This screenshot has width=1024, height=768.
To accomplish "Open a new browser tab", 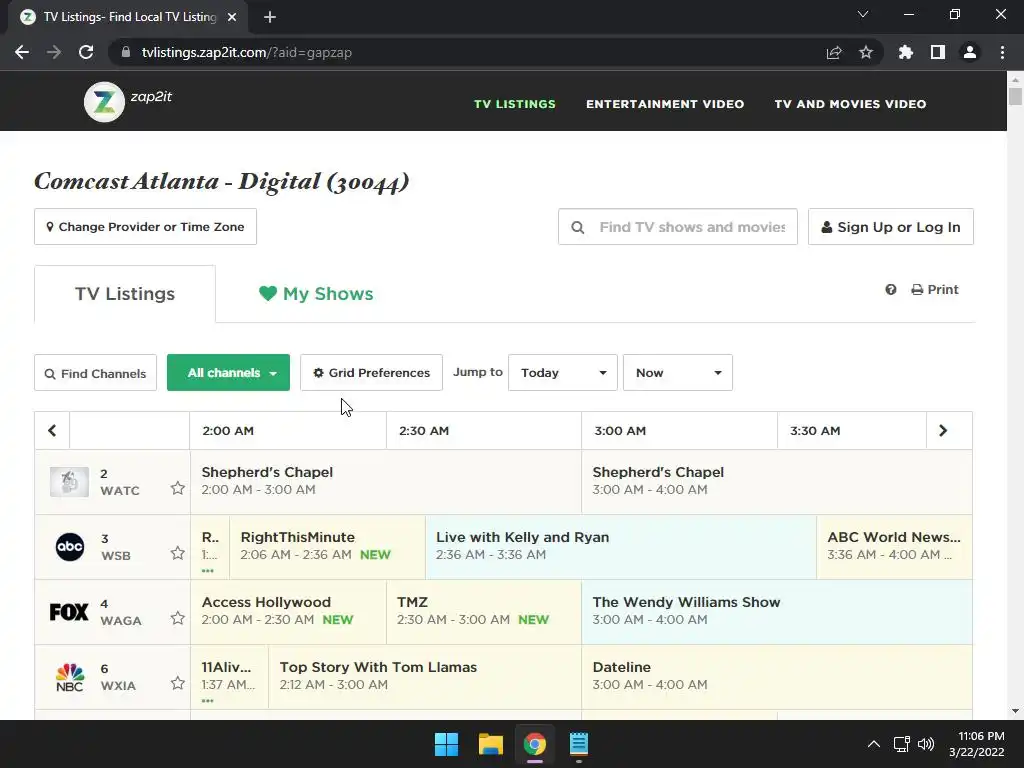I will 270,17.
